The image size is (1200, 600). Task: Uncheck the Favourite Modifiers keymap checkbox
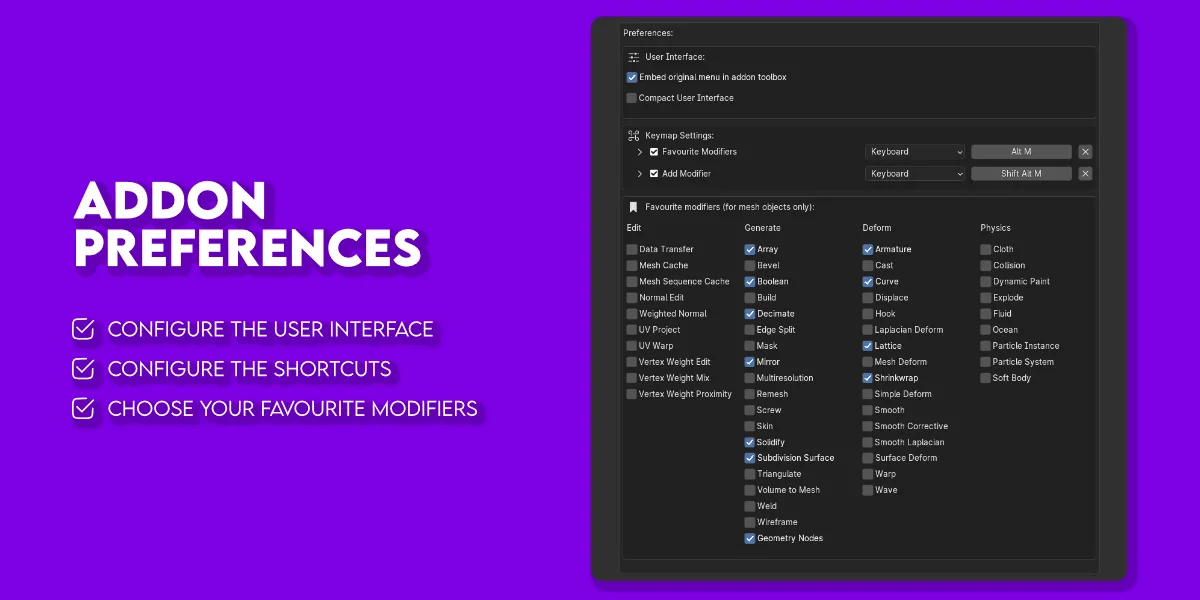coord(654,152)
